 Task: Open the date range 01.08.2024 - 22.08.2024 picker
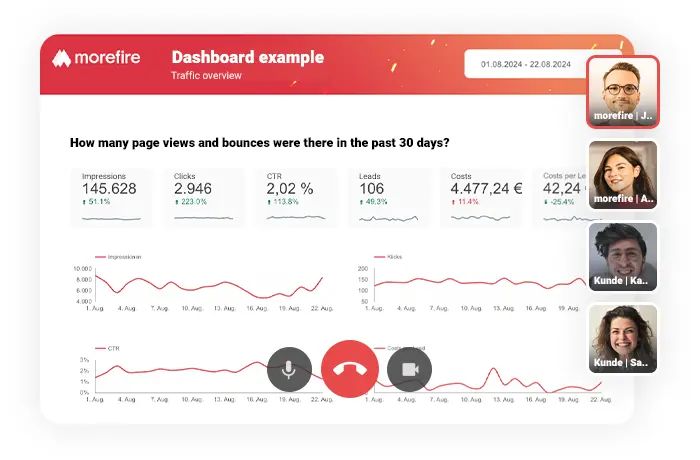pyautogui.click(x=525, y=64)
